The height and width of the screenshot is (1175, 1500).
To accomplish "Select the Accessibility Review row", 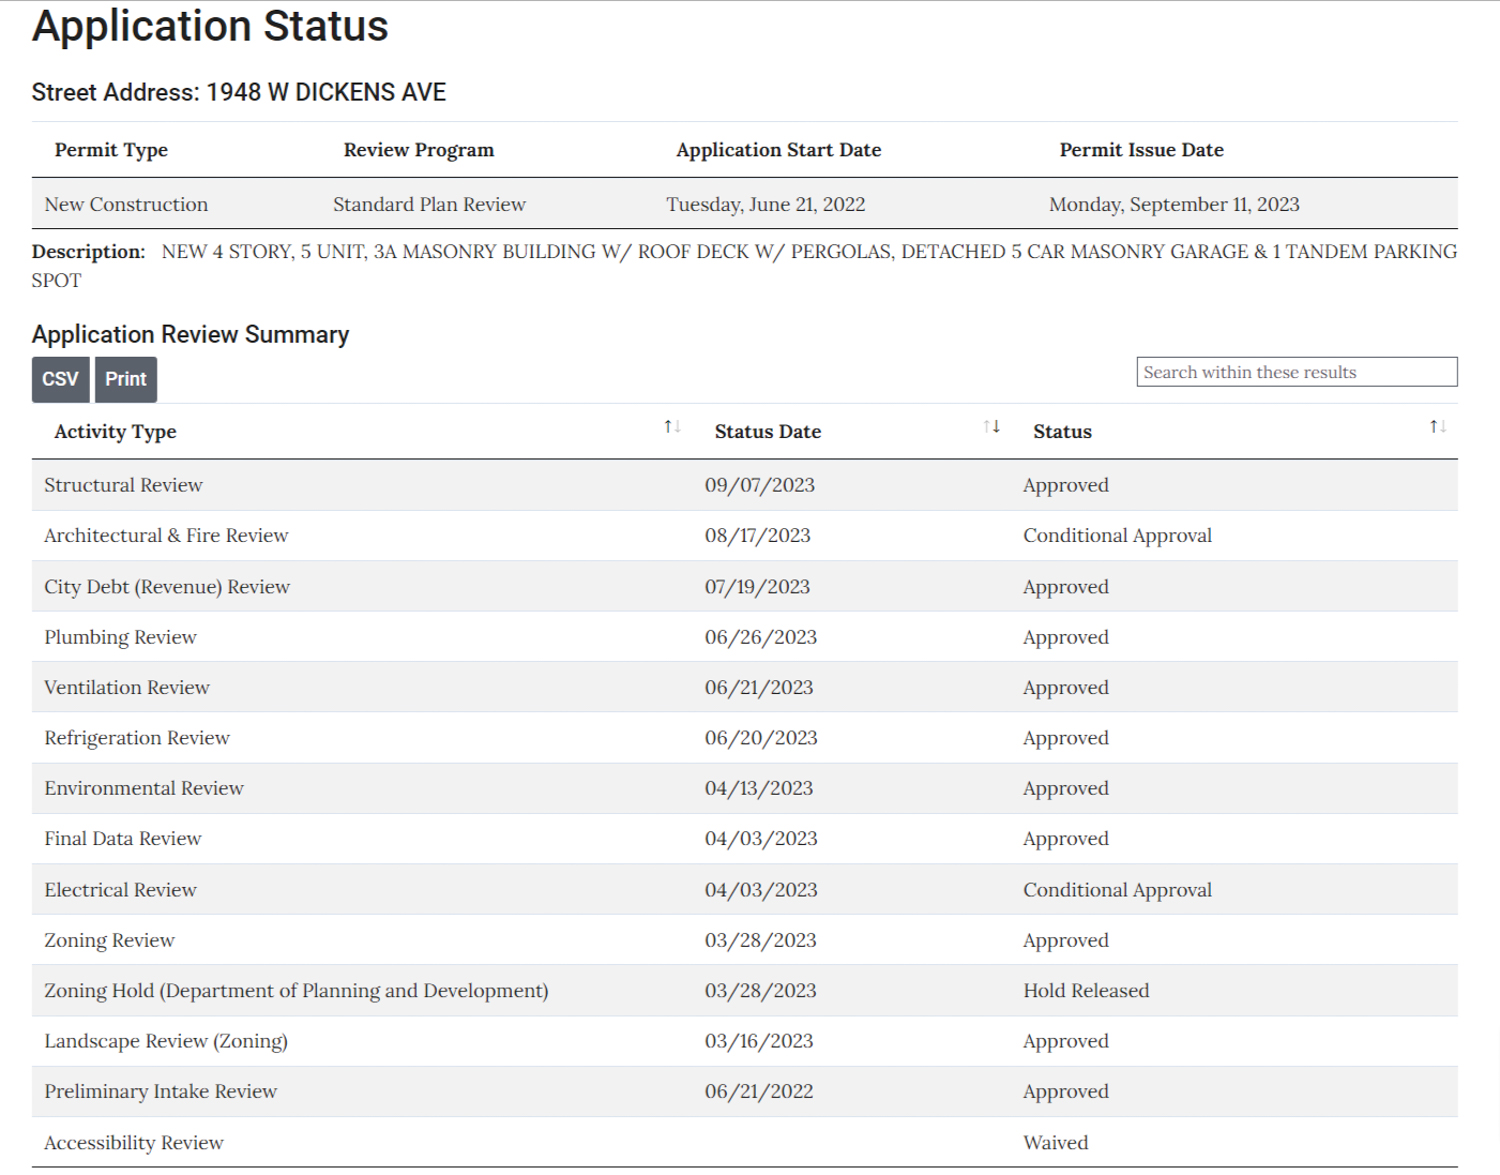I will [744, 1143].
